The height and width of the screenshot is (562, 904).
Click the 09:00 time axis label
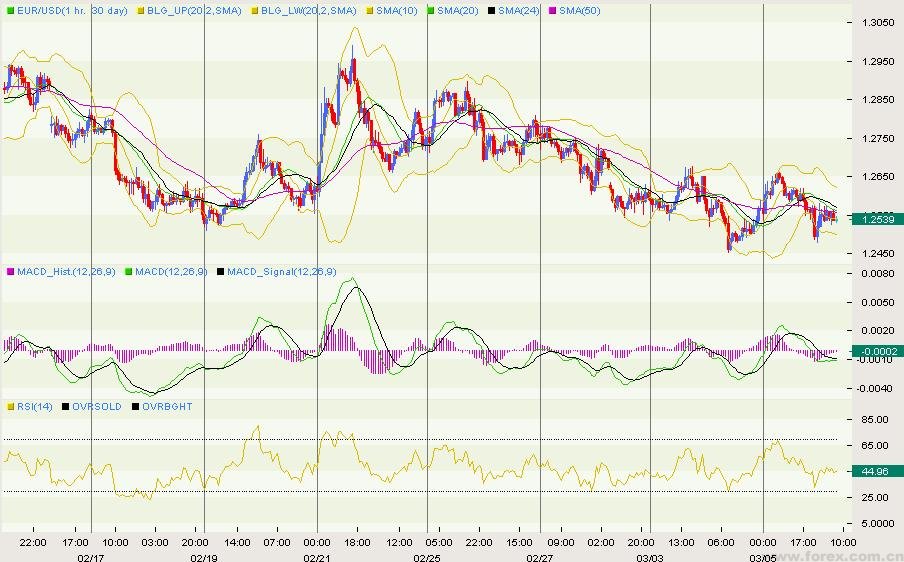point(561,542)
